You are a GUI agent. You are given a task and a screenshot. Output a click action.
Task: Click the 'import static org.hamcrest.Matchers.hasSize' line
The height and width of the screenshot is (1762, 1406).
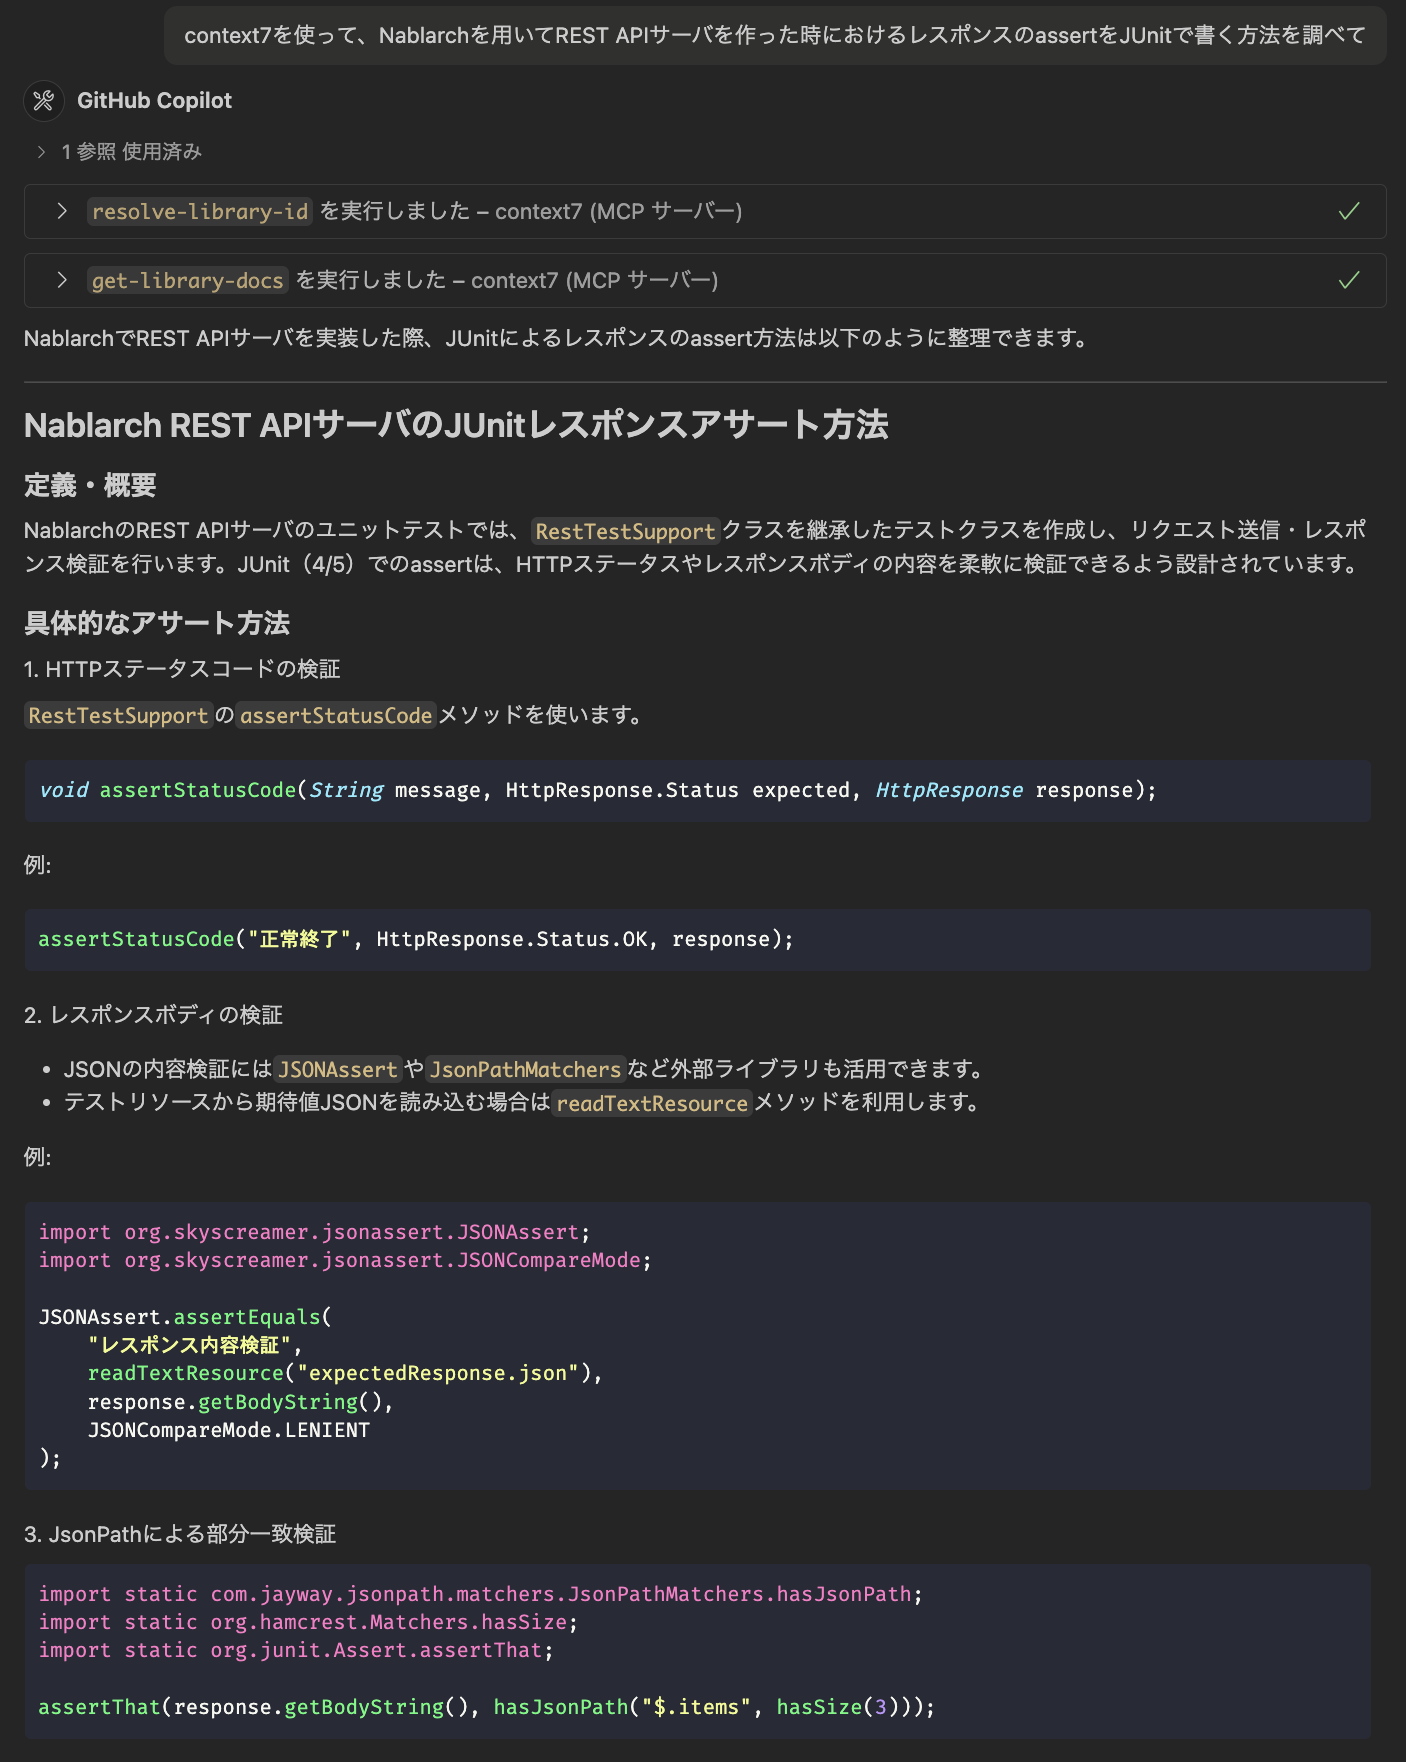[308, 1622]
